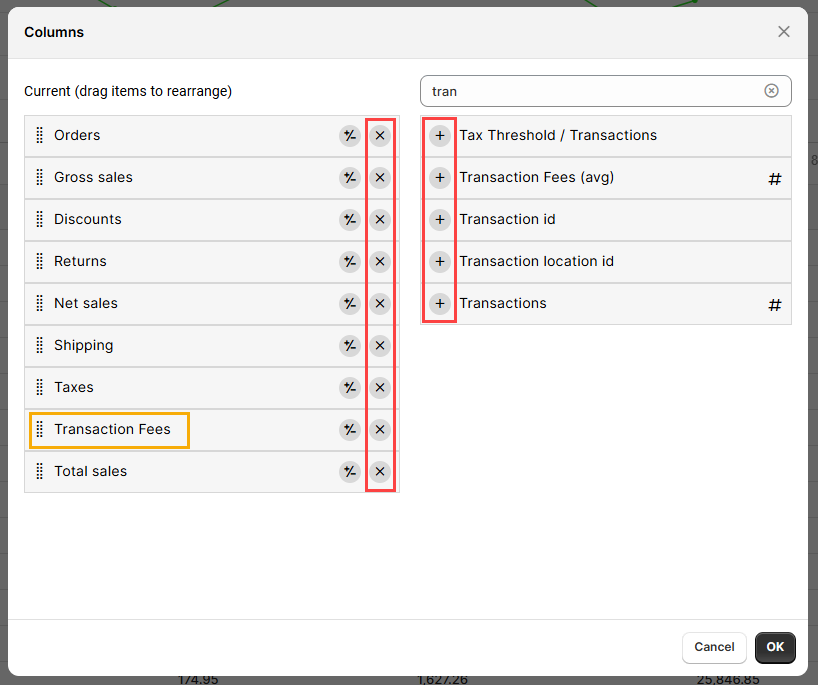Add the Transaction Fees (avg) column
818x685 pixels.
[x=440, y=178]
